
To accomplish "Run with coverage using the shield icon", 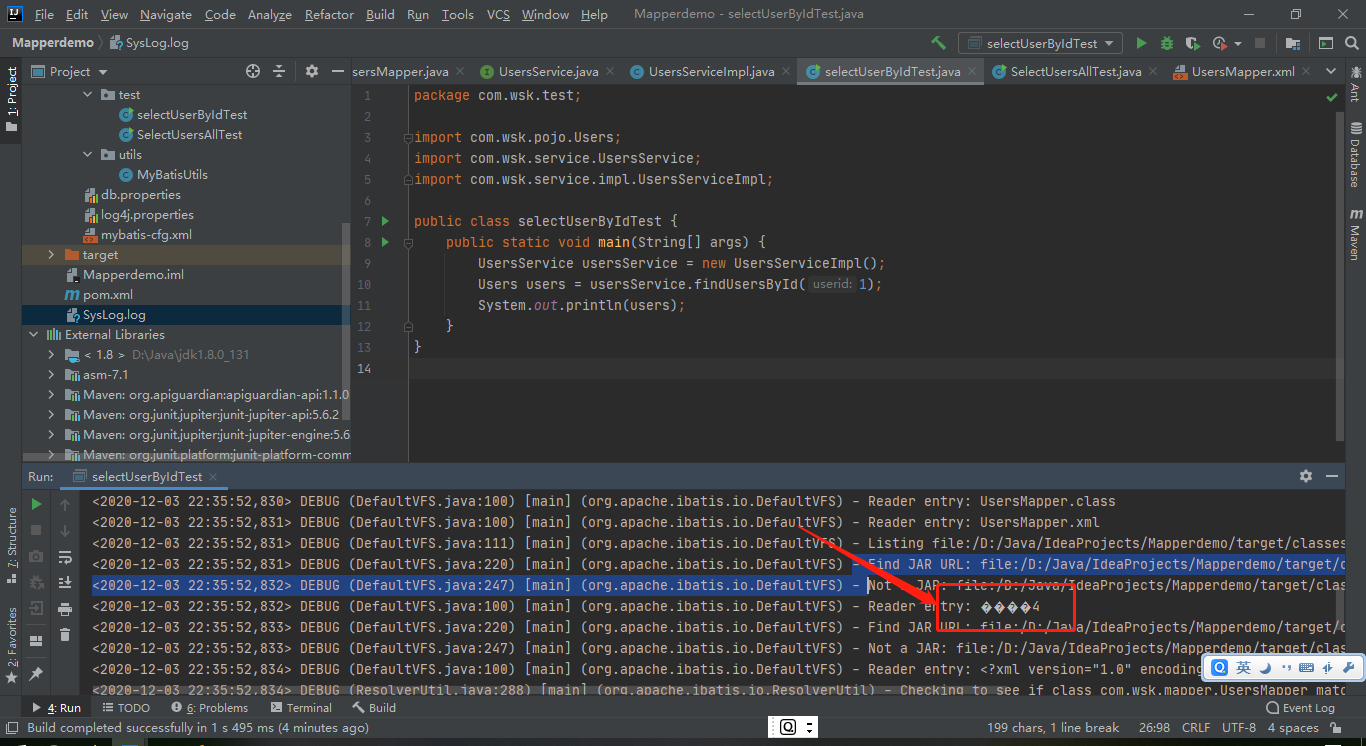I will click(1192, 43).
